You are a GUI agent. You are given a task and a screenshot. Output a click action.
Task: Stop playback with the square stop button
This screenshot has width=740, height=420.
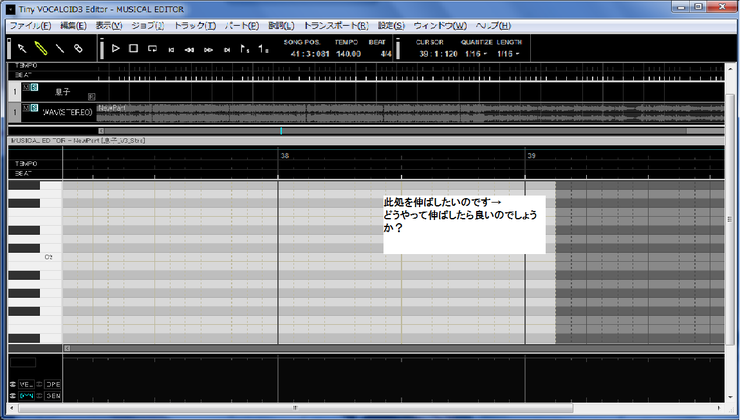[x=134, y=48]
